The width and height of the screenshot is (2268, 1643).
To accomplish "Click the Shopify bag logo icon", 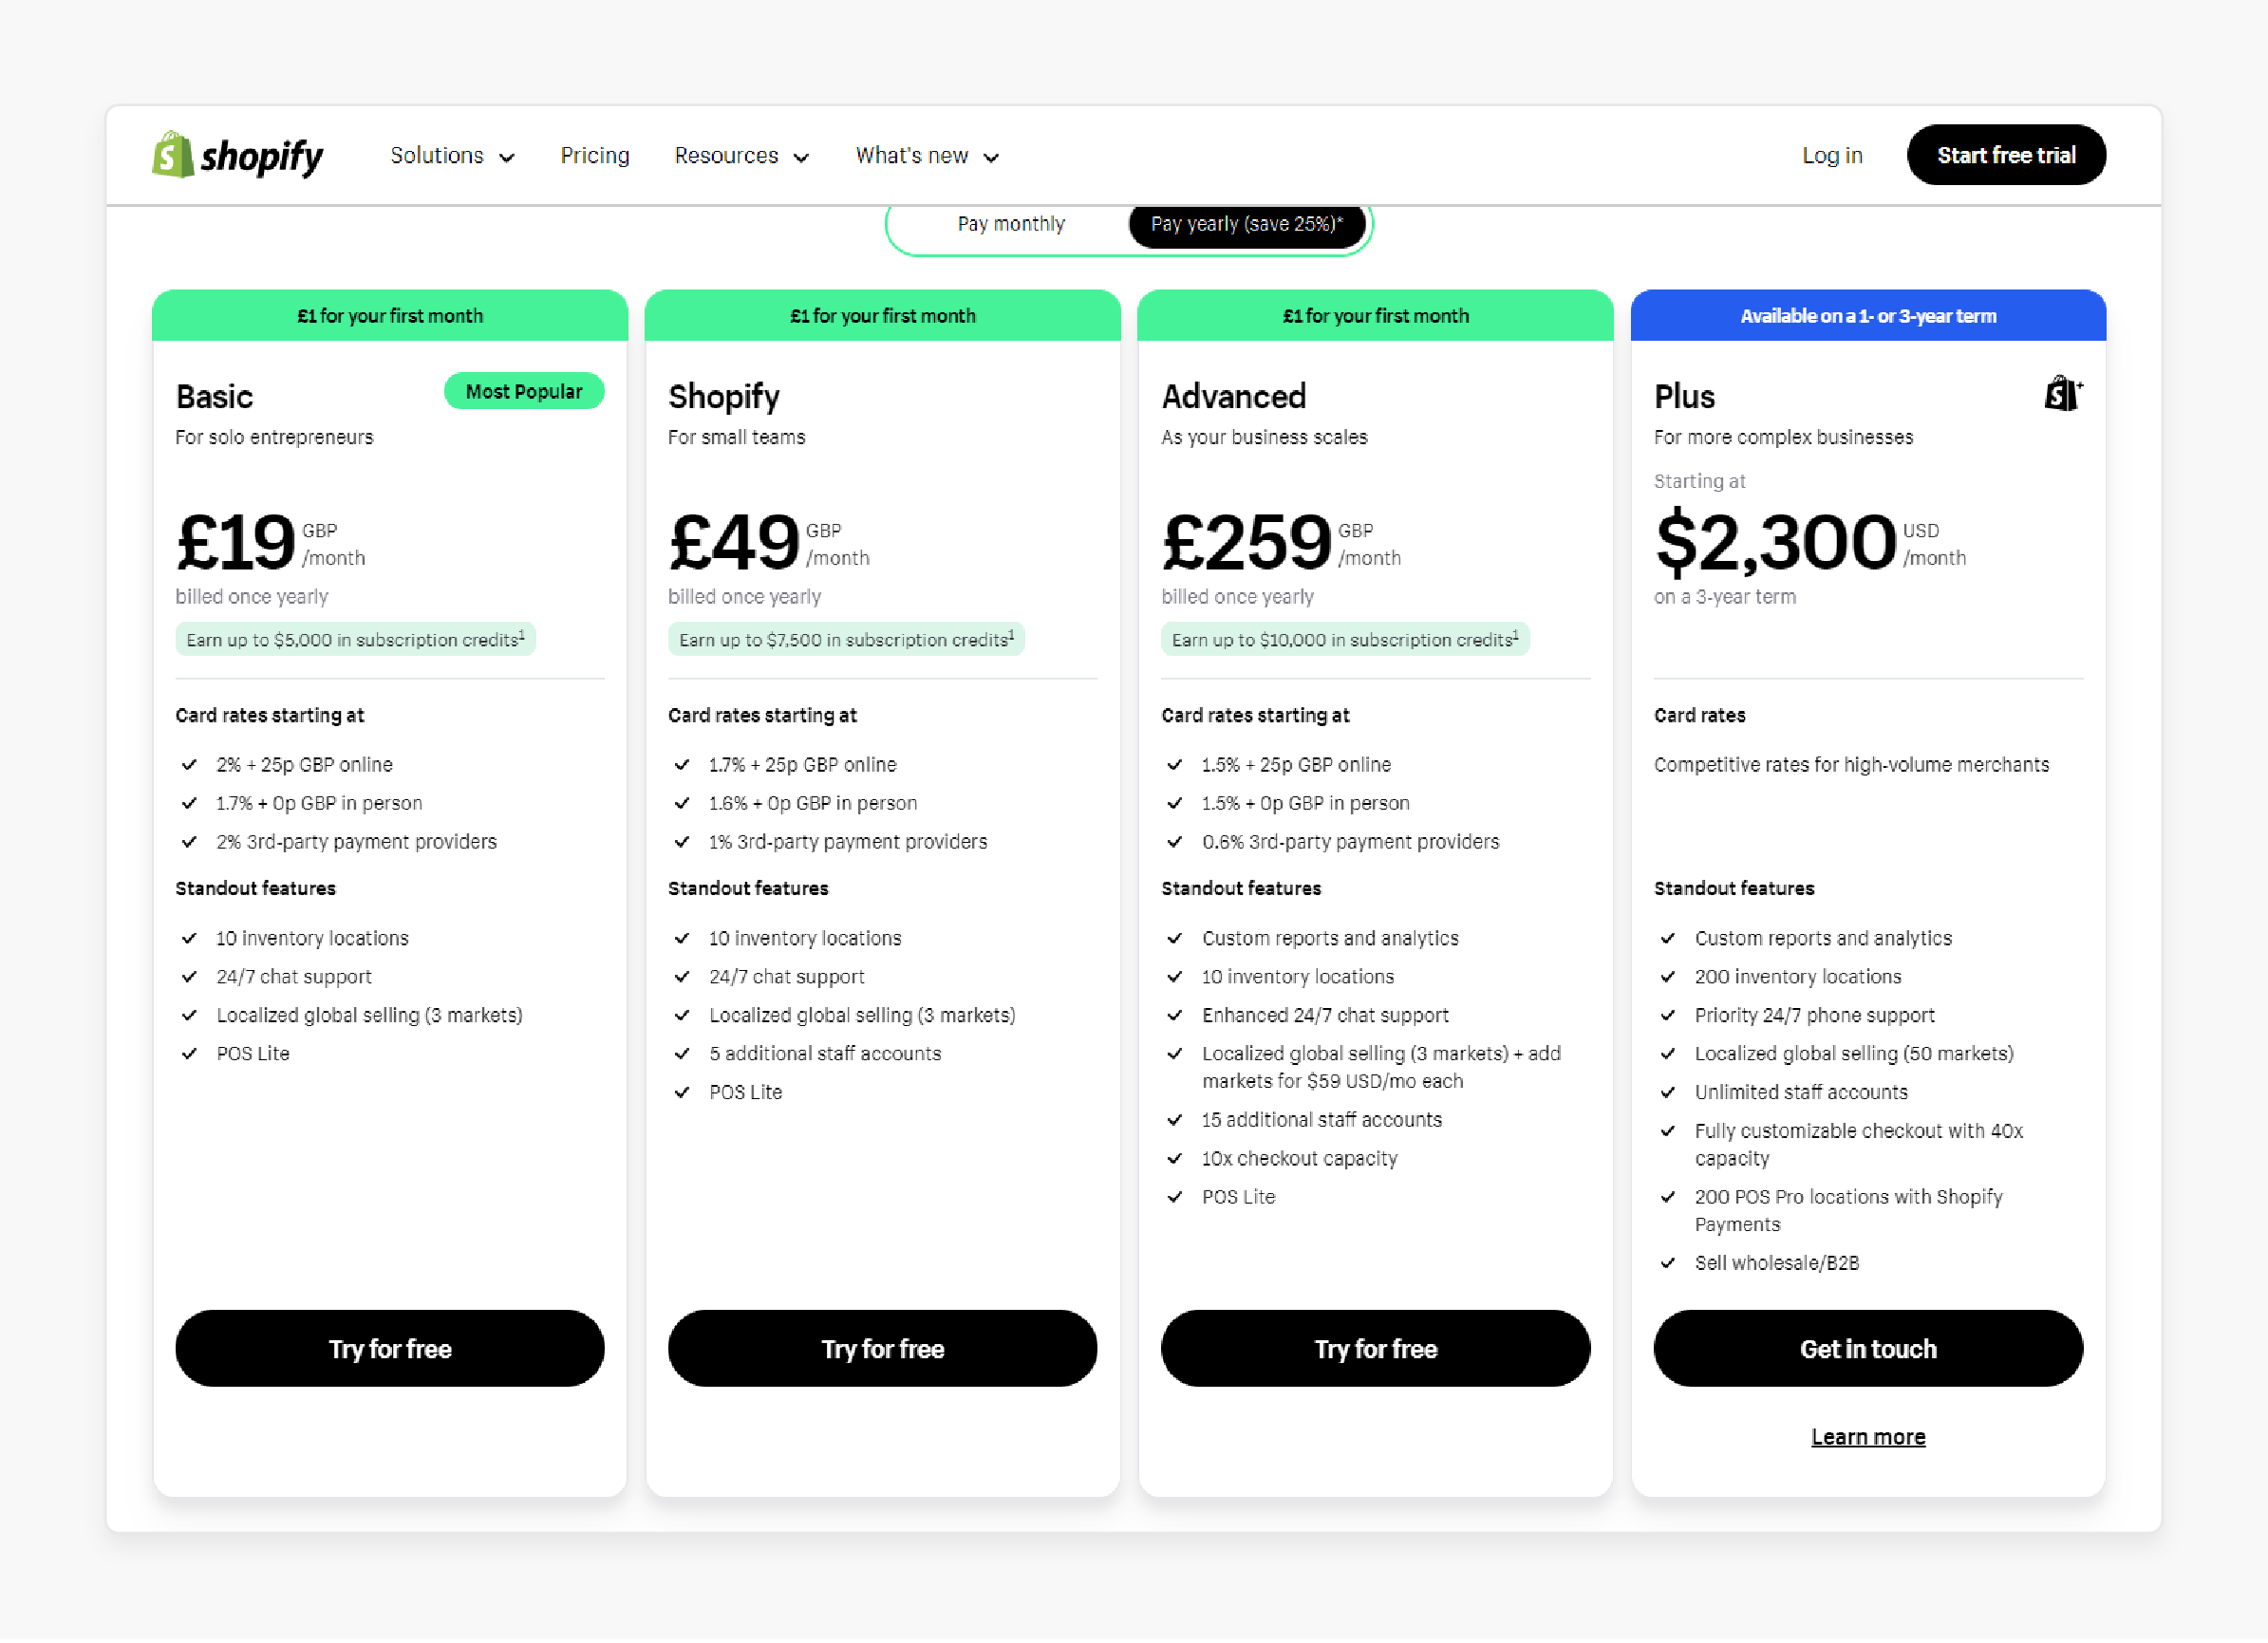I will [x=169, y=155].
